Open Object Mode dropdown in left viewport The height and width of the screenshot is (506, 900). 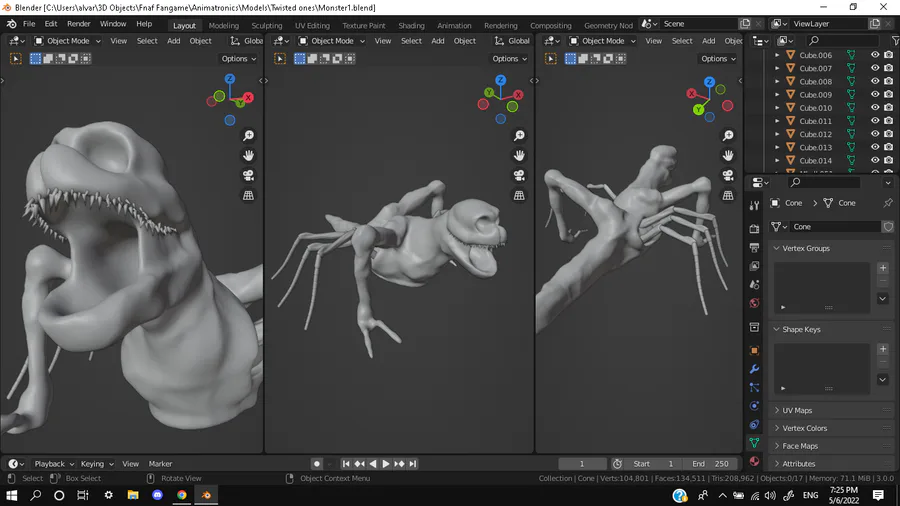coord(67,41)
